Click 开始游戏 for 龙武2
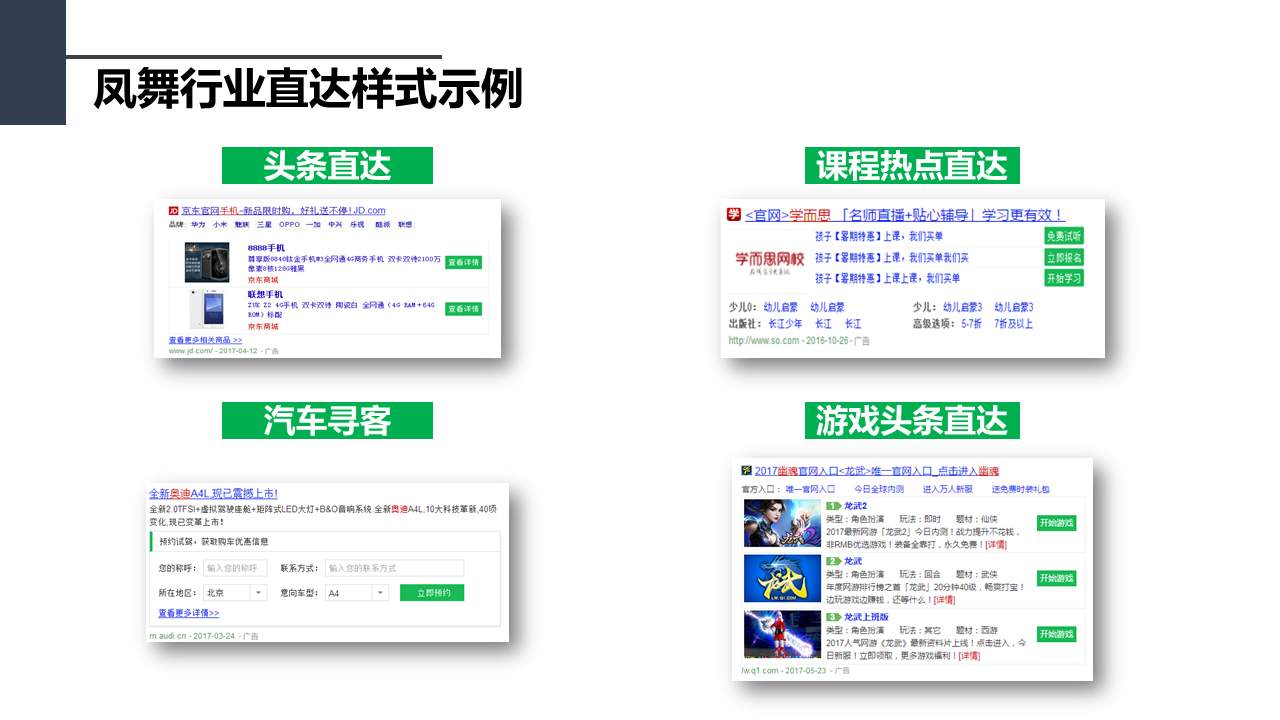 point(1056,523)
